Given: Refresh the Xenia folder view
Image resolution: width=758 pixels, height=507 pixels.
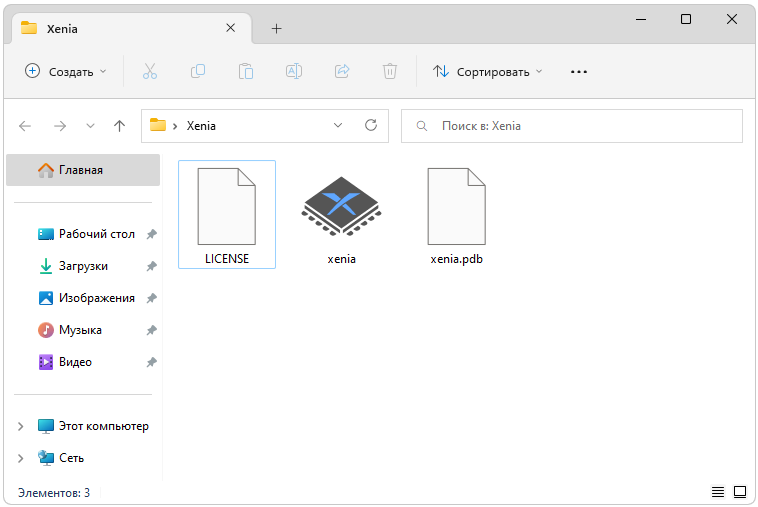Looking at the screenshot, I should 371,126.
